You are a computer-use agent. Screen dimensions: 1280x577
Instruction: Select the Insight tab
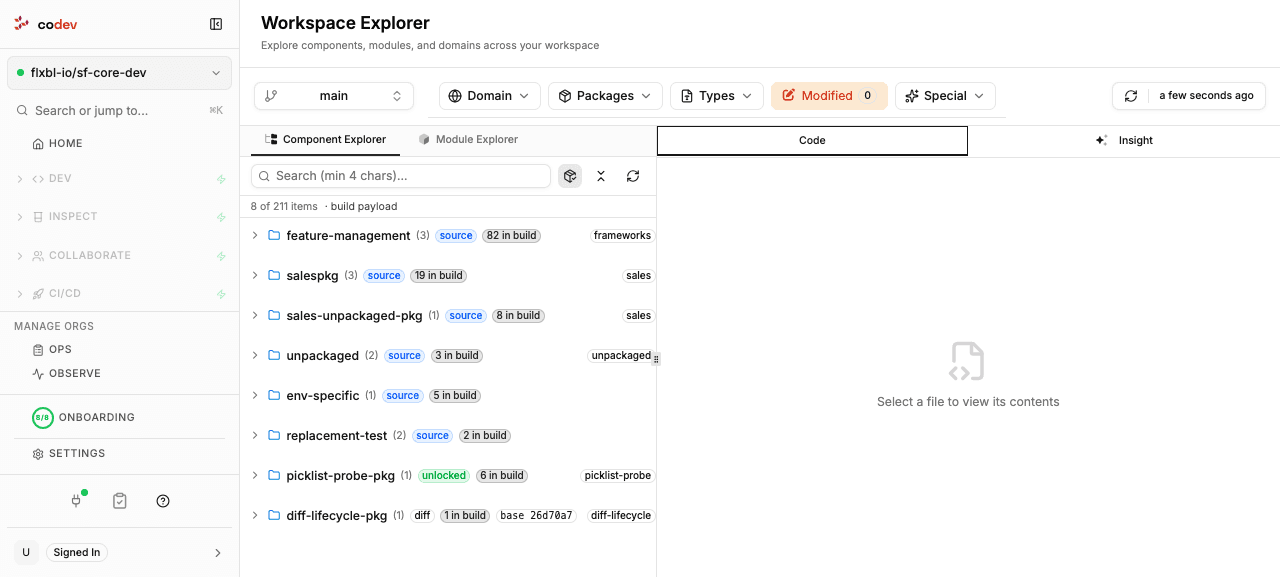1124,141
